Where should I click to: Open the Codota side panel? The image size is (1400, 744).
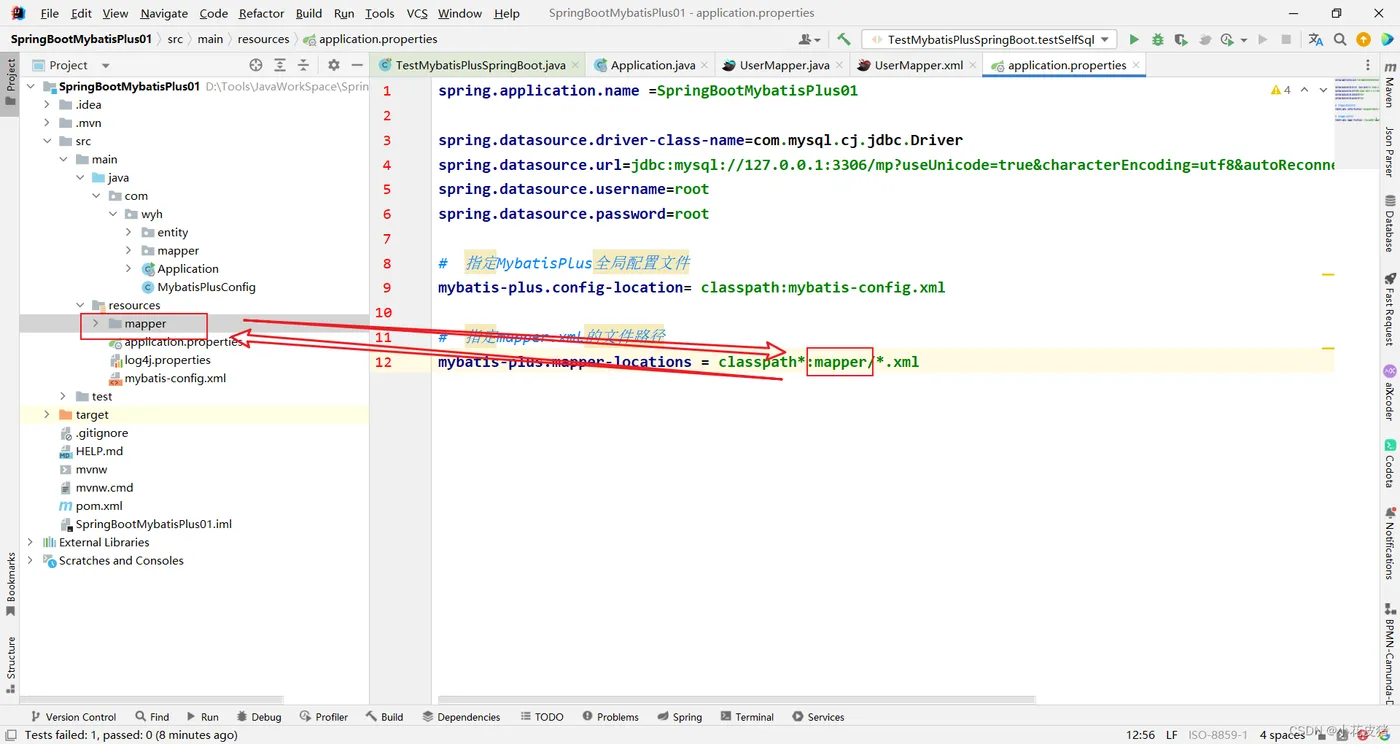[x=1389, y=462]
